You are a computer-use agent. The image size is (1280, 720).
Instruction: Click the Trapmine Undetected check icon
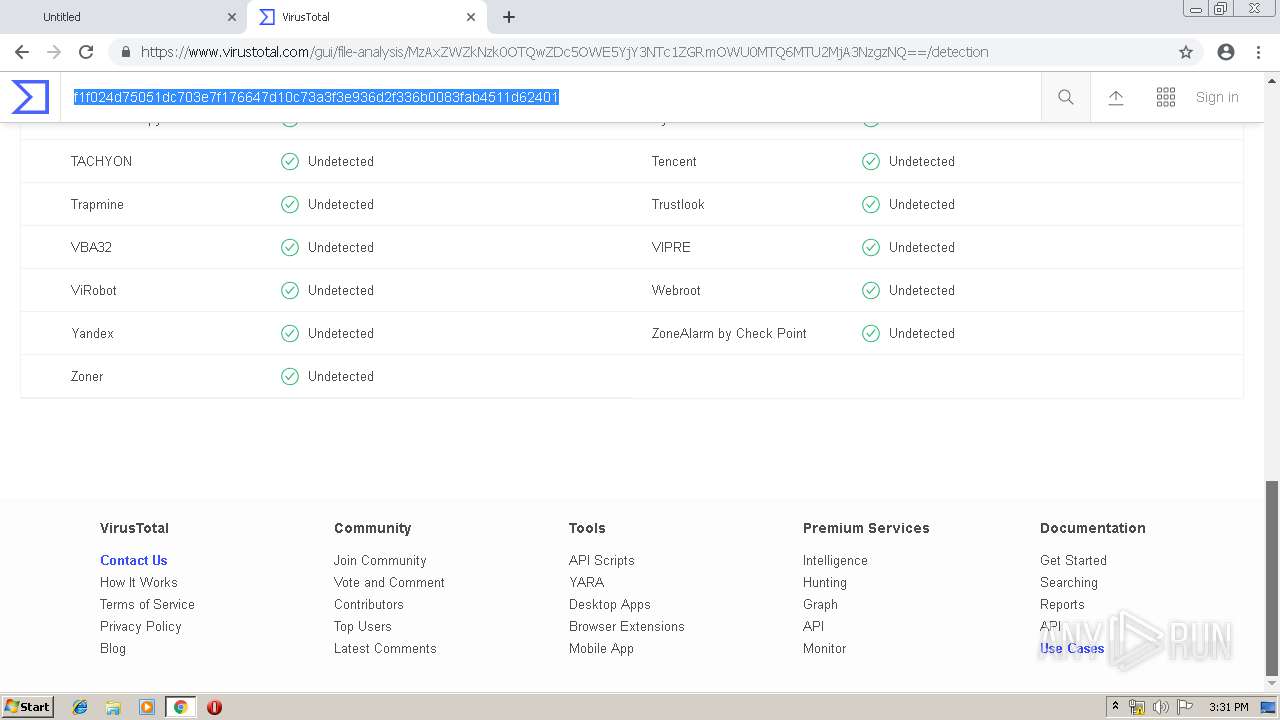coord(290,204)
